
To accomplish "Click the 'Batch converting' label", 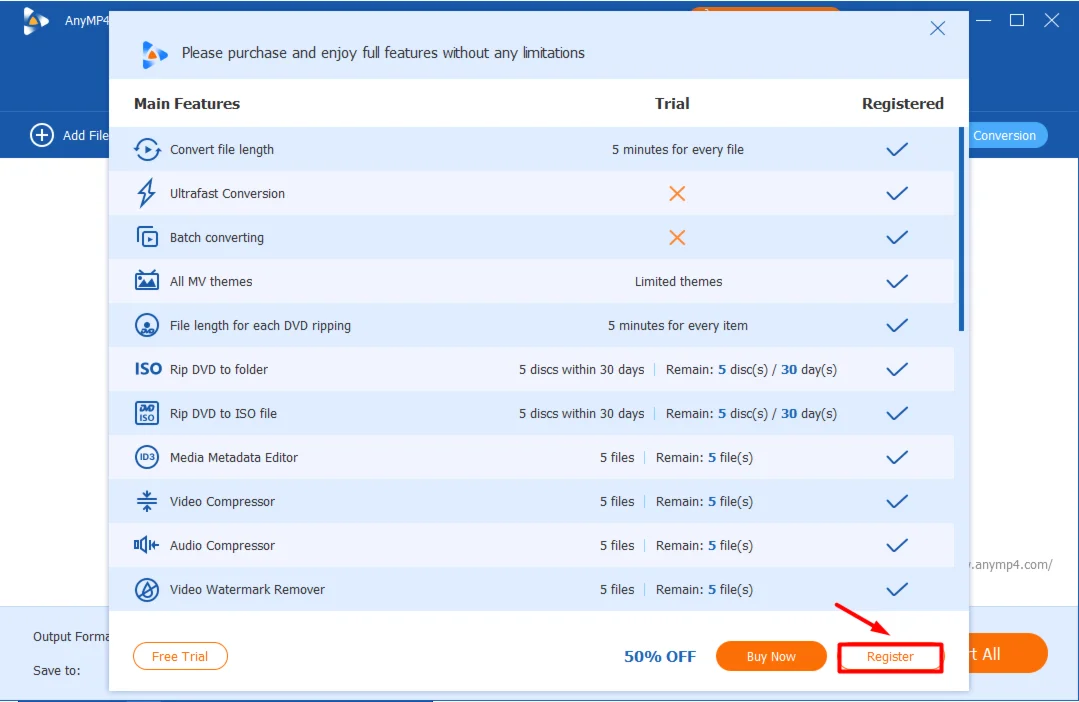I will click(x=217, y=237).
